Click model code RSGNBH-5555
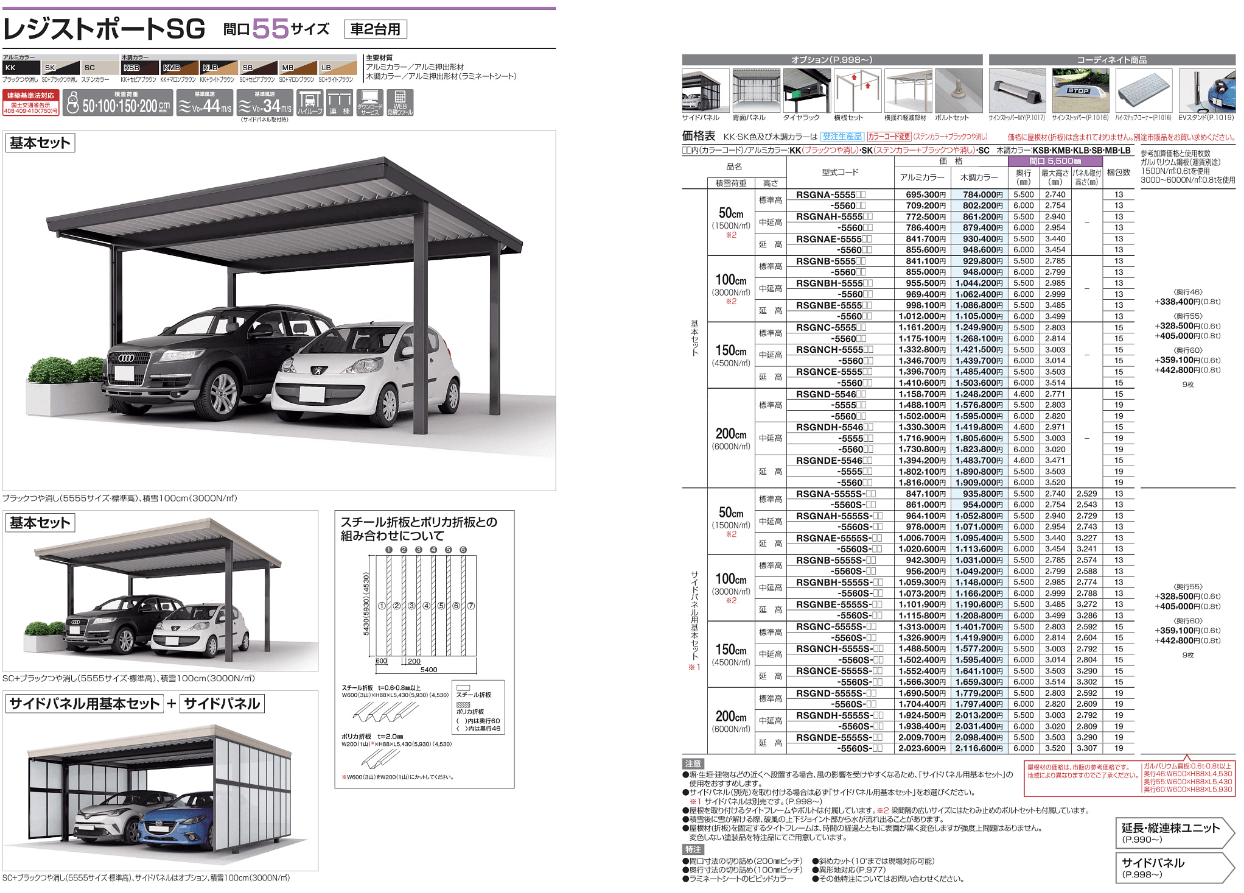 (x=835, y=283)
